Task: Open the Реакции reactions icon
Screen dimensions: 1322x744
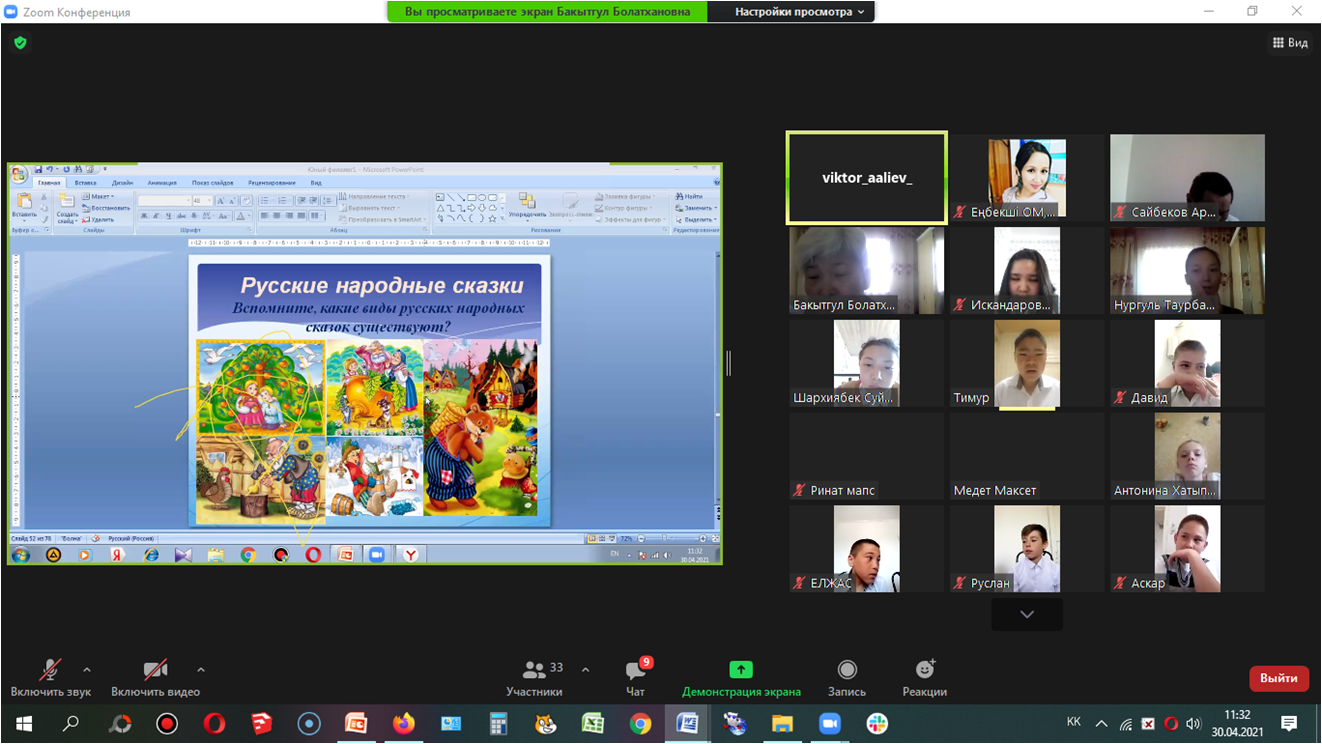Action: [x=924, y=670]
